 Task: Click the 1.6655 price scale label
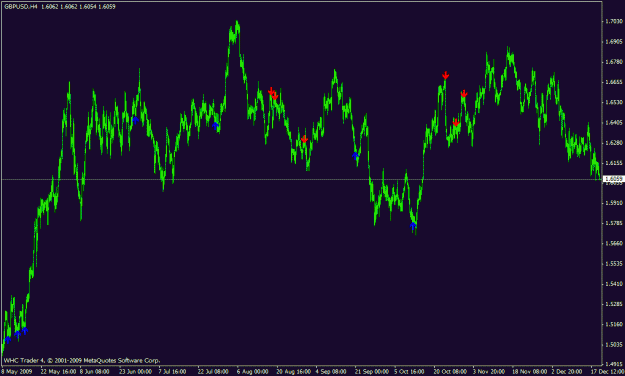click(614, 82)
